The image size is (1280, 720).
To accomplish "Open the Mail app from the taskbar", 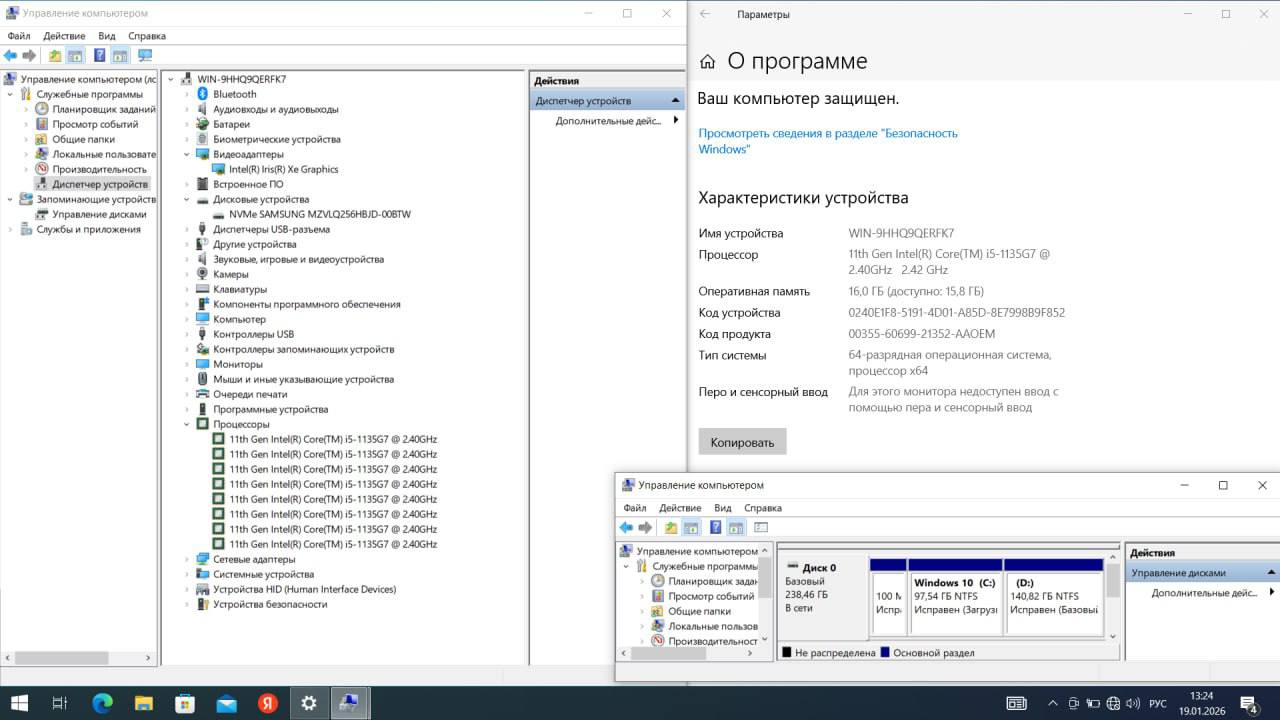I will pos(226,703).
